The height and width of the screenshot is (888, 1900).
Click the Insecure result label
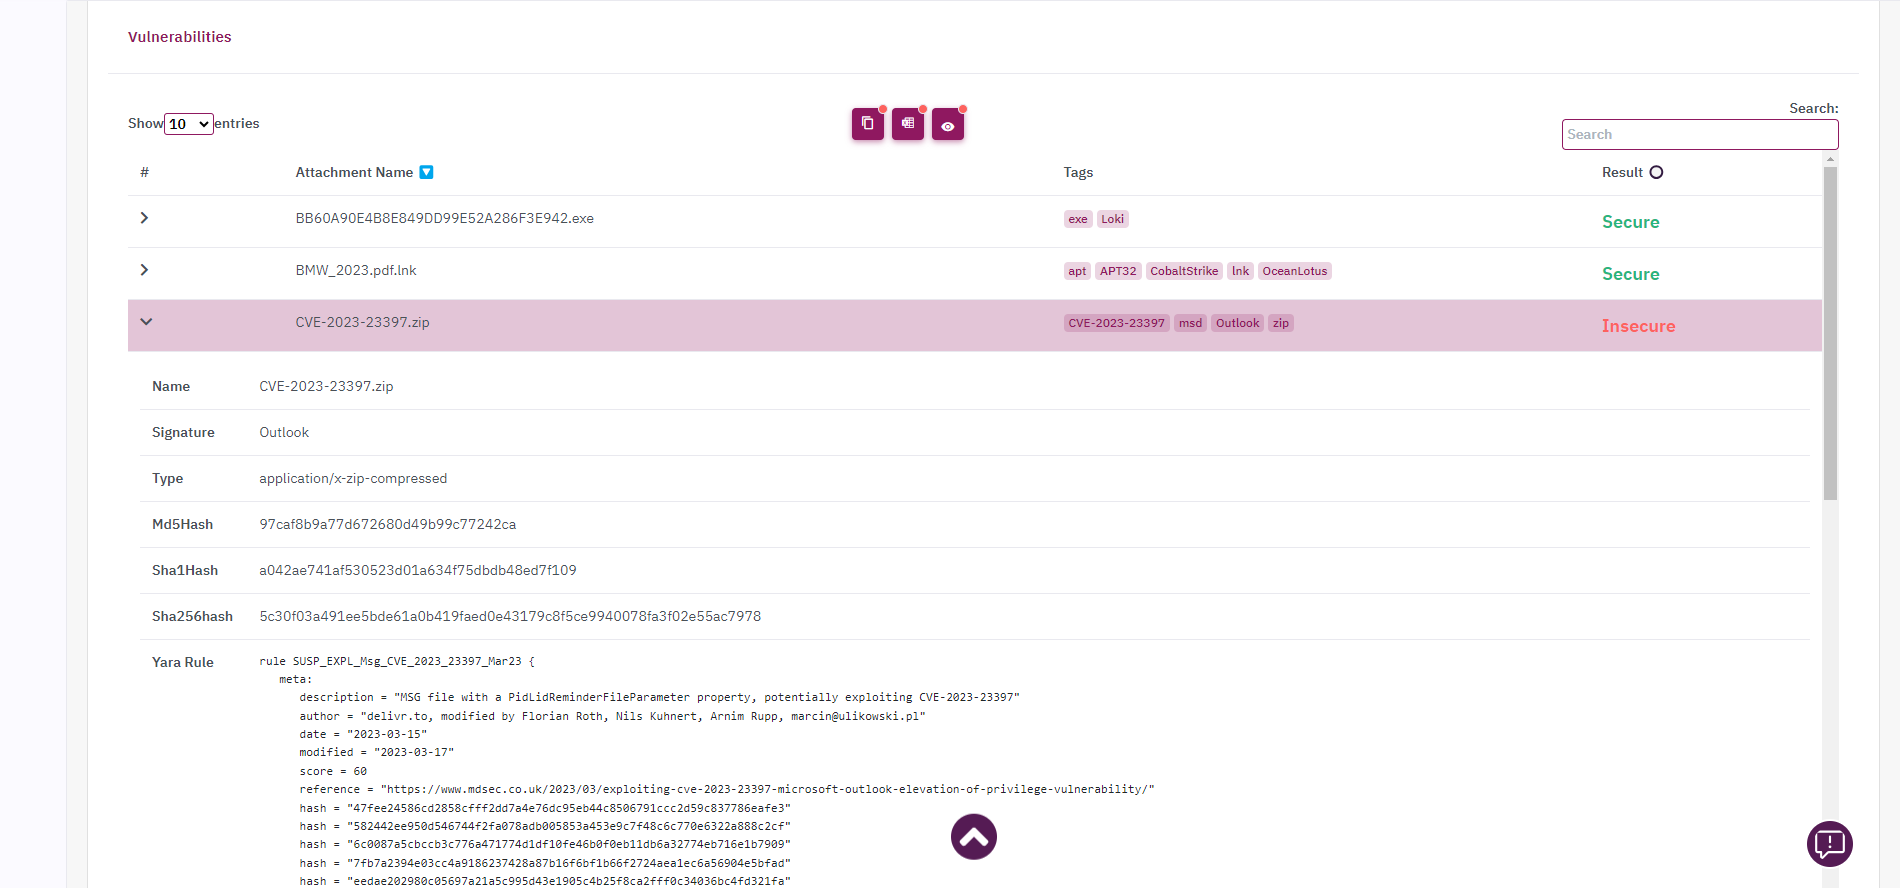[x=1638, y=326]
